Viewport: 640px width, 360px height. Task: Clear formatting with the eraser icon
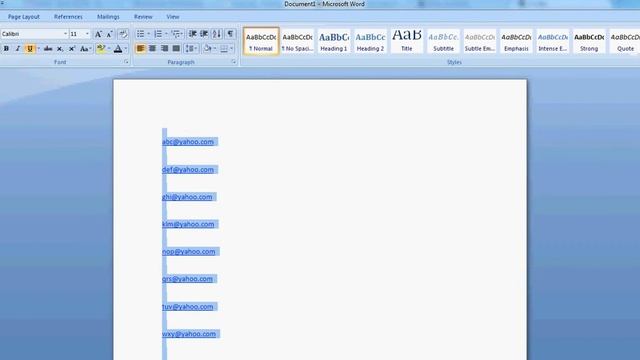click(x=123, y=34)
